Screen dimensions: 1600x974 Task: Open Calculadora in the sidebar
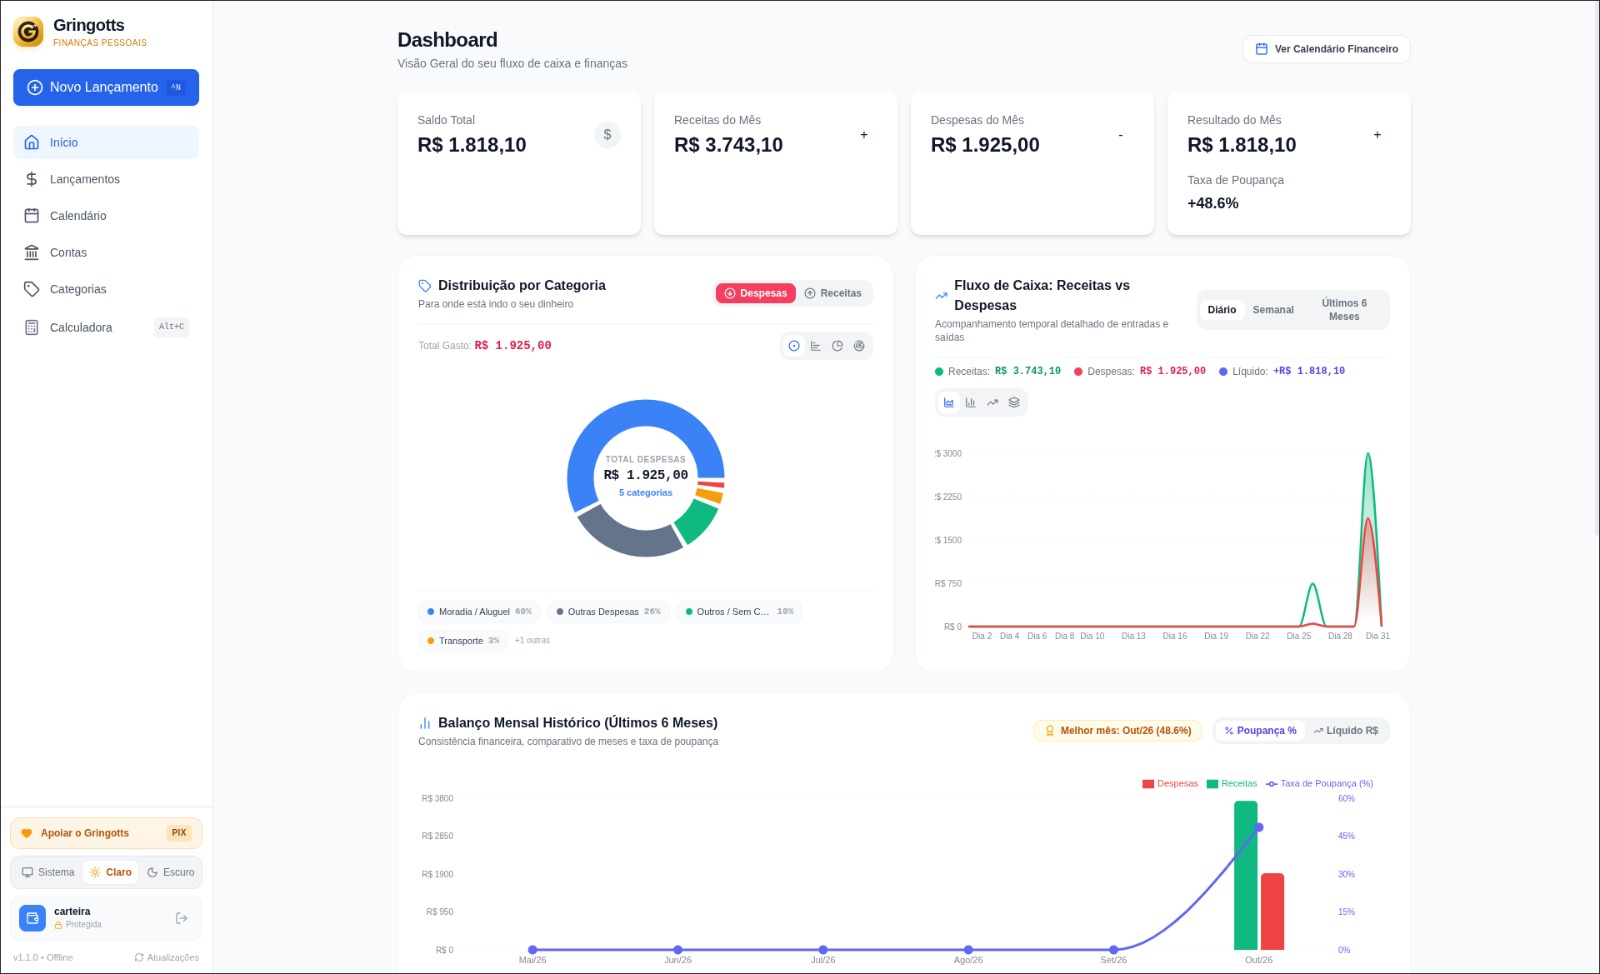(x=106, y=327)
